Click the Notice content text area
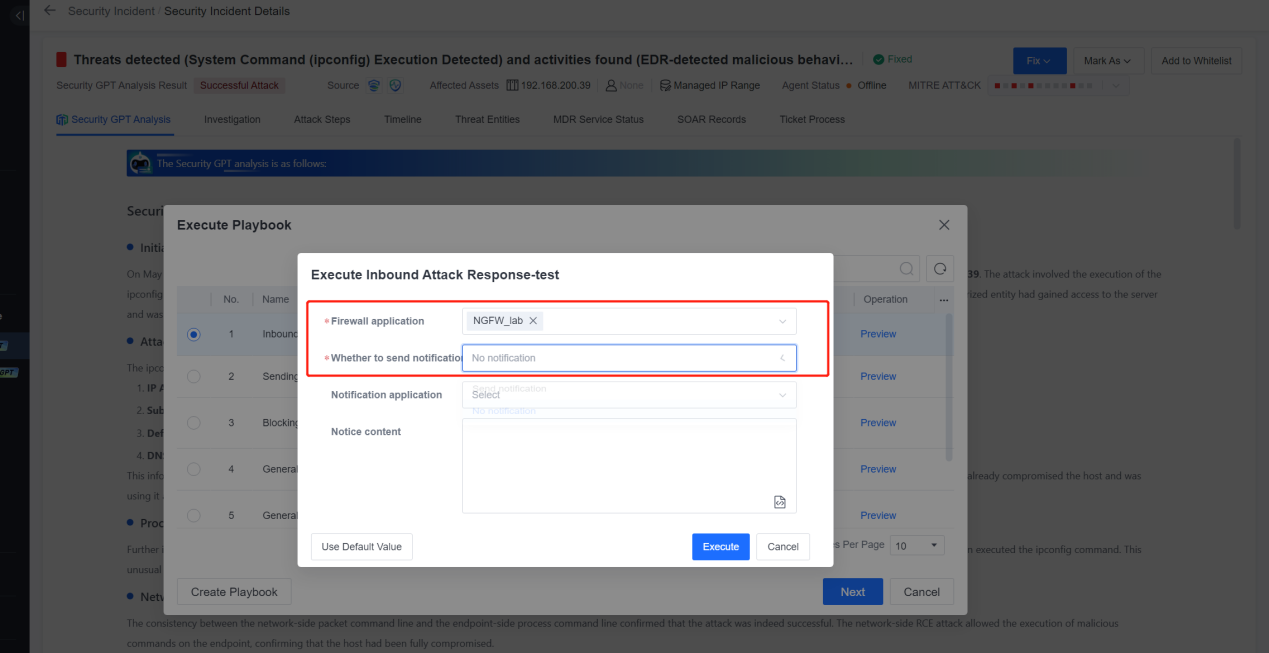 [629, 465]
